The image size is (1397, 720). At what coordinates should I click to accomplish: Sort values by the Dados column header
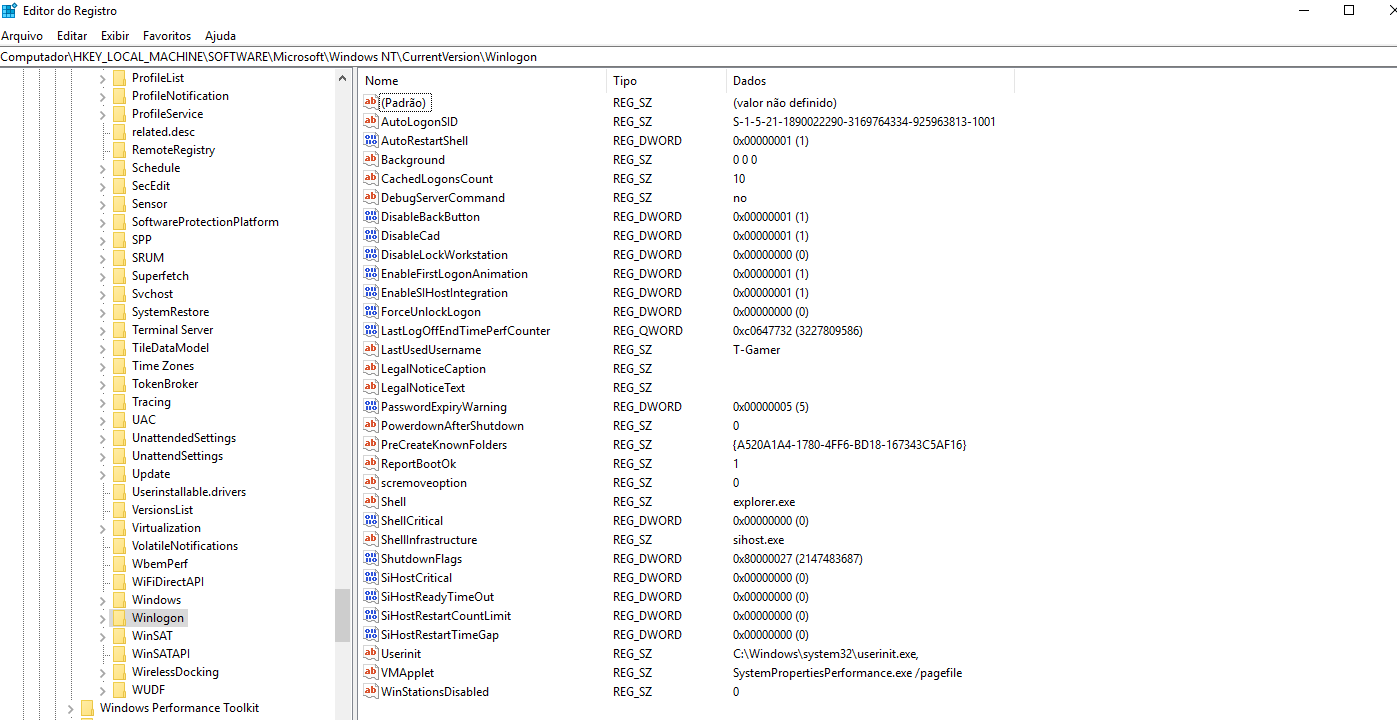click(x=871, y=81)
